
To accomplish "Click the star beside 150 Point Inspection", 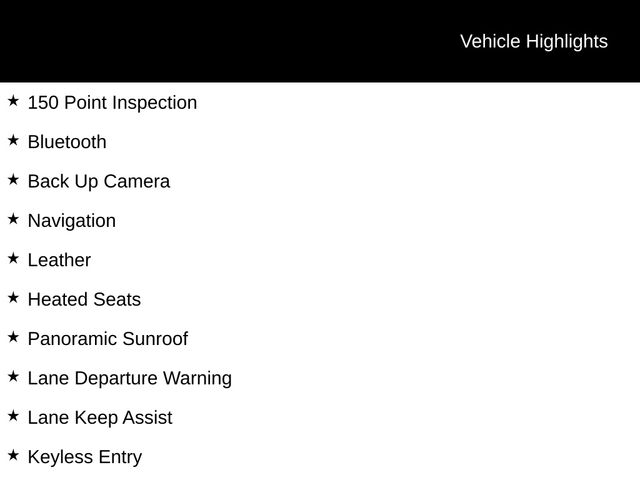I will click(13, 101).
